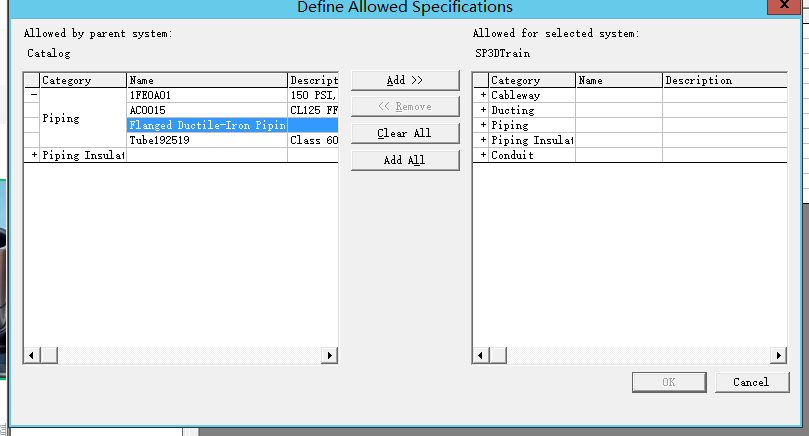Click the Add All button
The width and height of the screenshot is (809, 436).
coord(405,160)
